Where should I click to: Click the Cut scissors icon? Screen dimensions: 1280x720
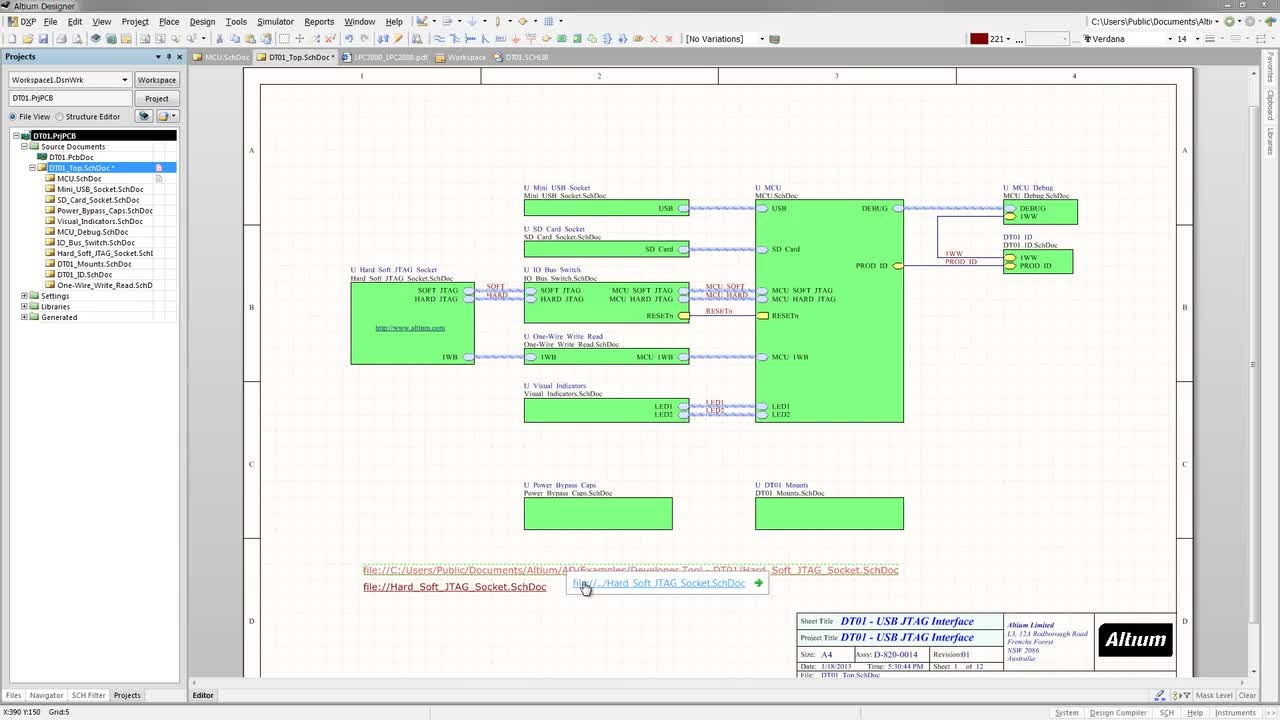click(219, 39)
